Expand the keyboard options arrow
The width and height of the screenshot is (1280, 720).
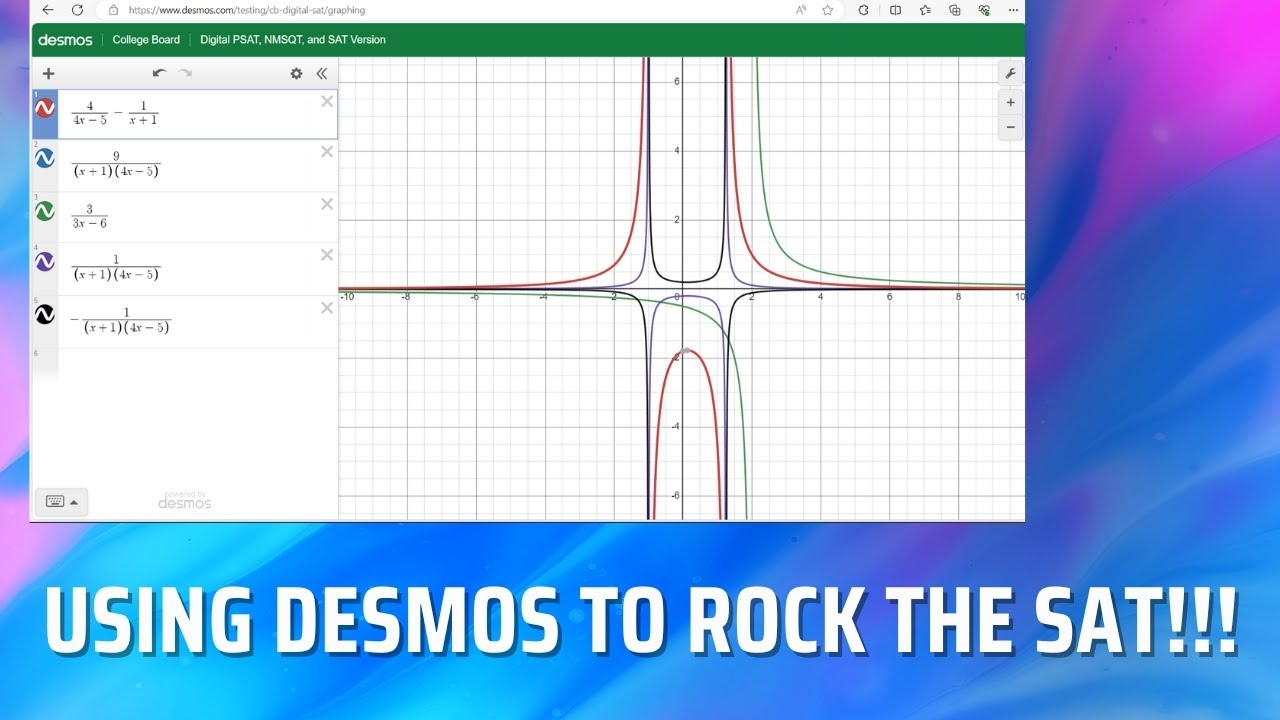pos(72,502)
